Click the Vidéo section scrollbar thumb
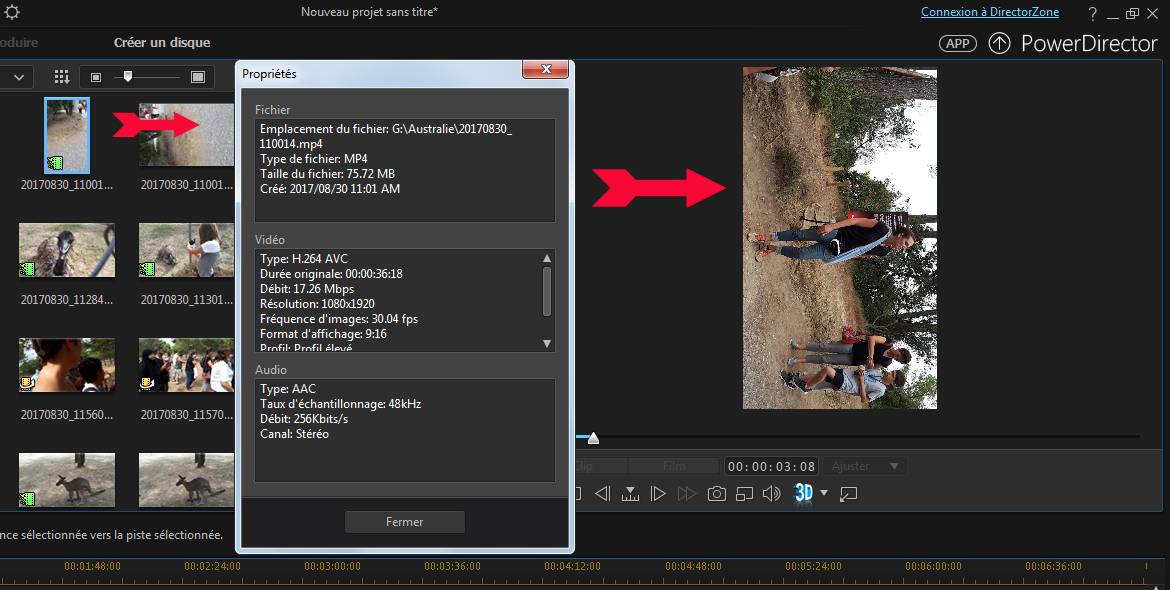This screenshot has height=590, width=1170. point(547,291)
